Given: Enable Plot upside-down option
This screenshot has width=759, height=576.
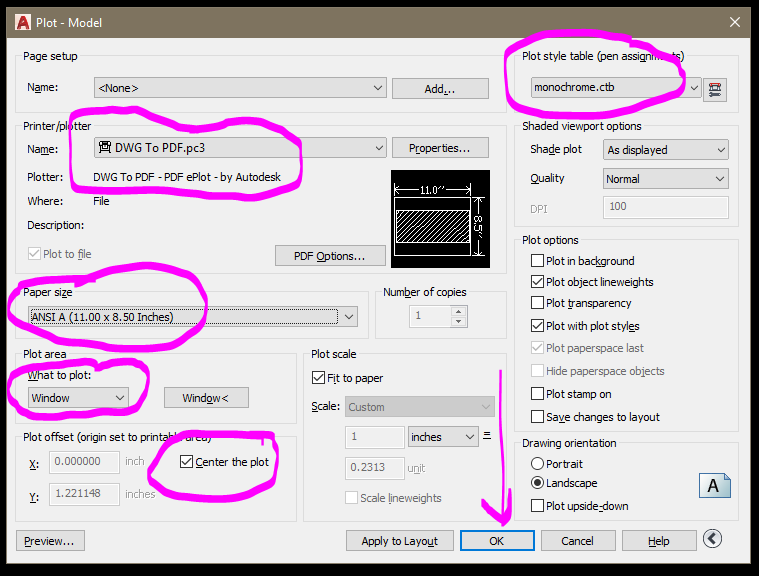Looking at the screenshot, I should [537, 506].
